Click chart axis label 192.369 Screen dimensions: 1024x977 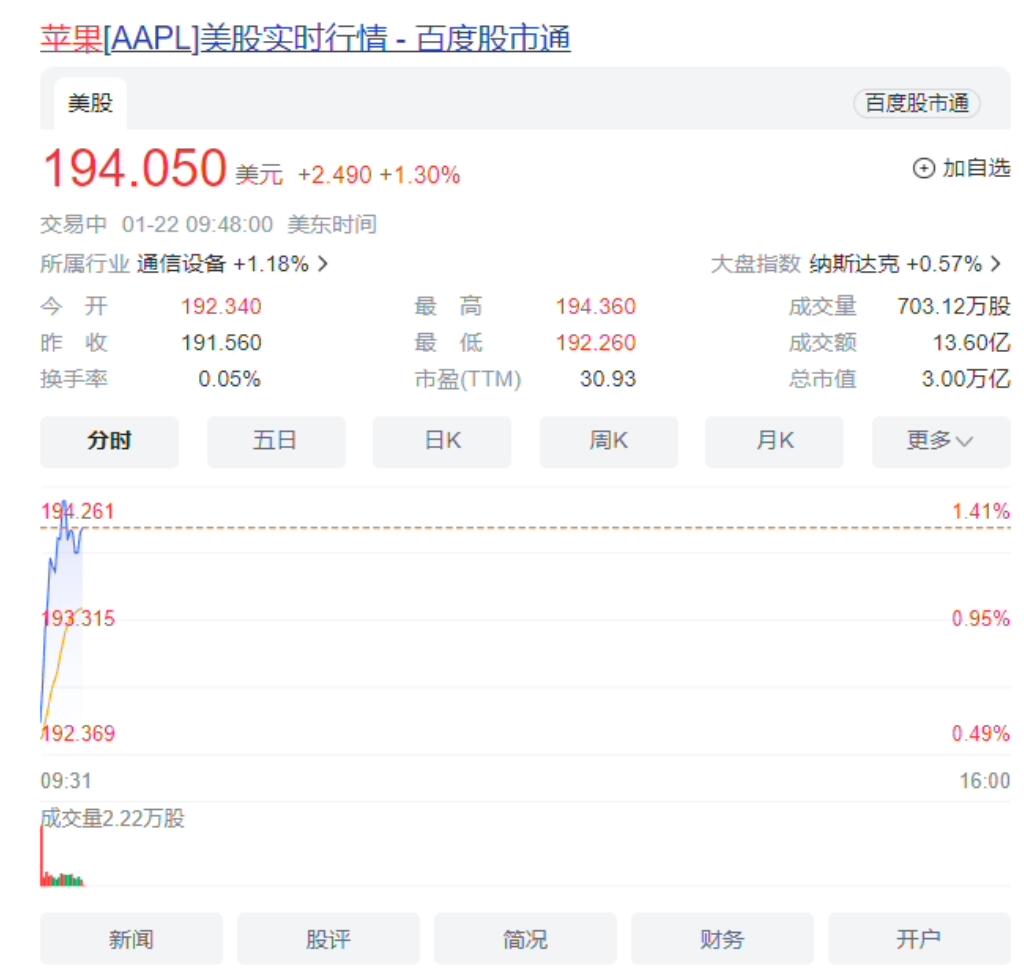[77, 733]
